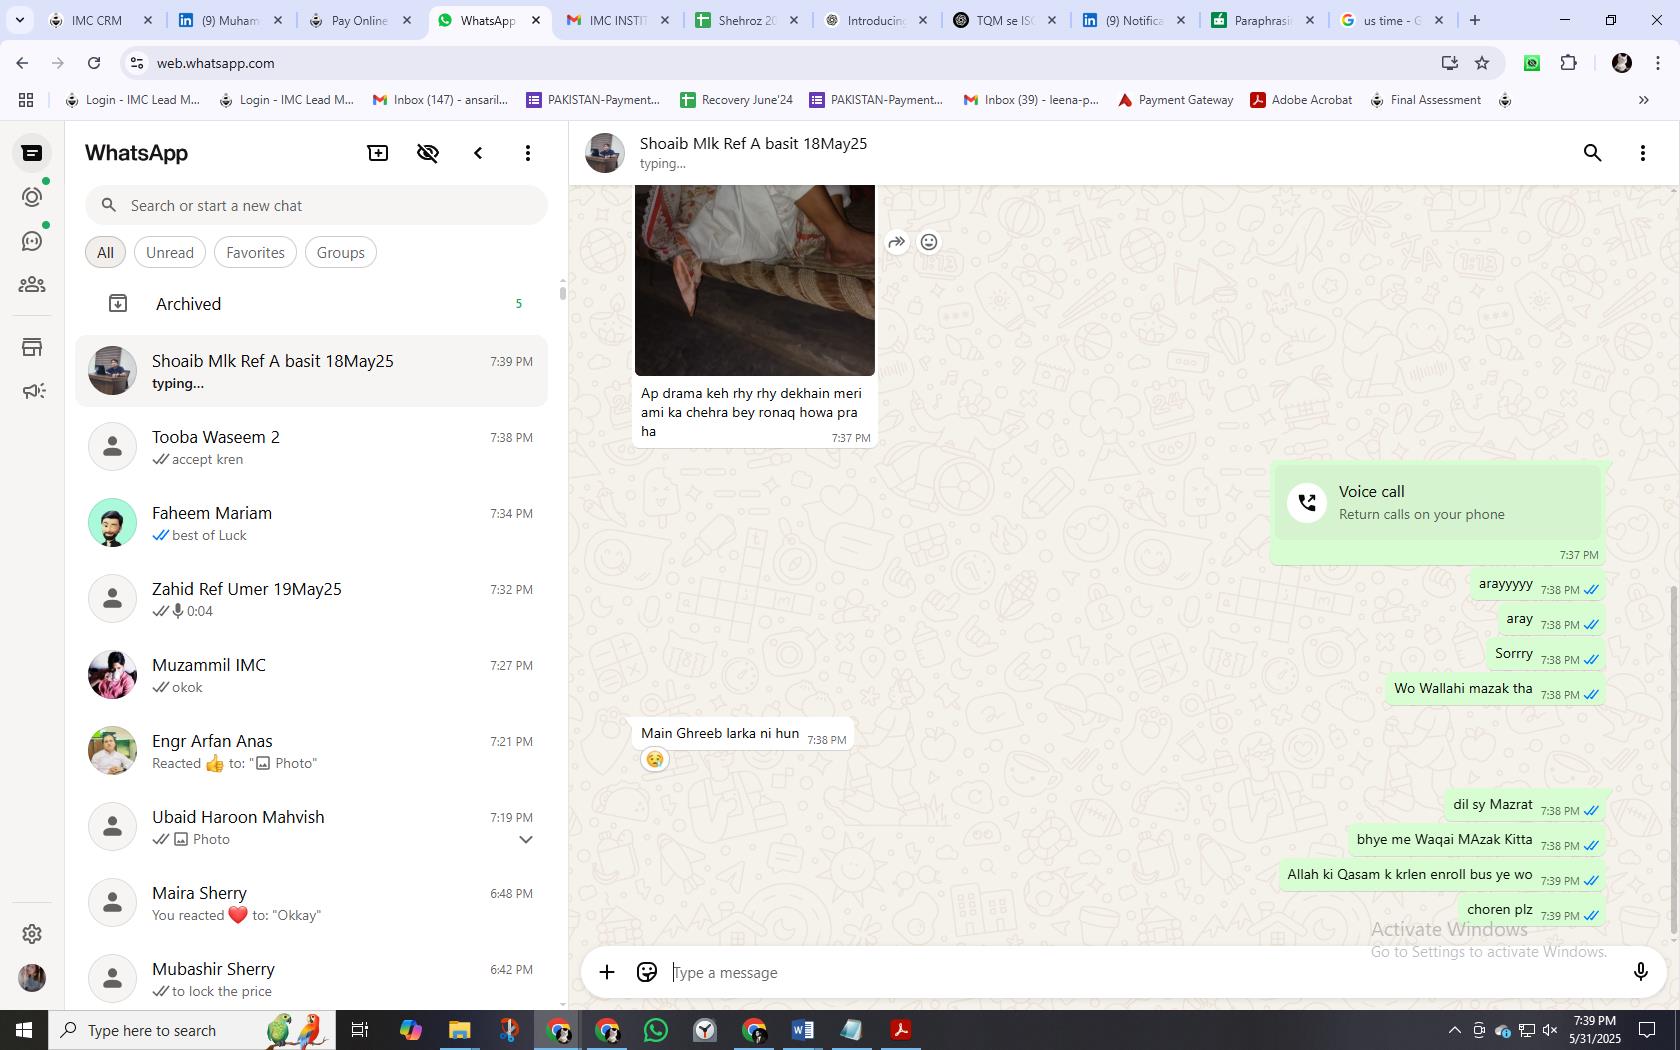This screenshot has height=1050, width=1680.
Task: Switch to IMC CRM browser tab
Action: [x=97, y=20]
